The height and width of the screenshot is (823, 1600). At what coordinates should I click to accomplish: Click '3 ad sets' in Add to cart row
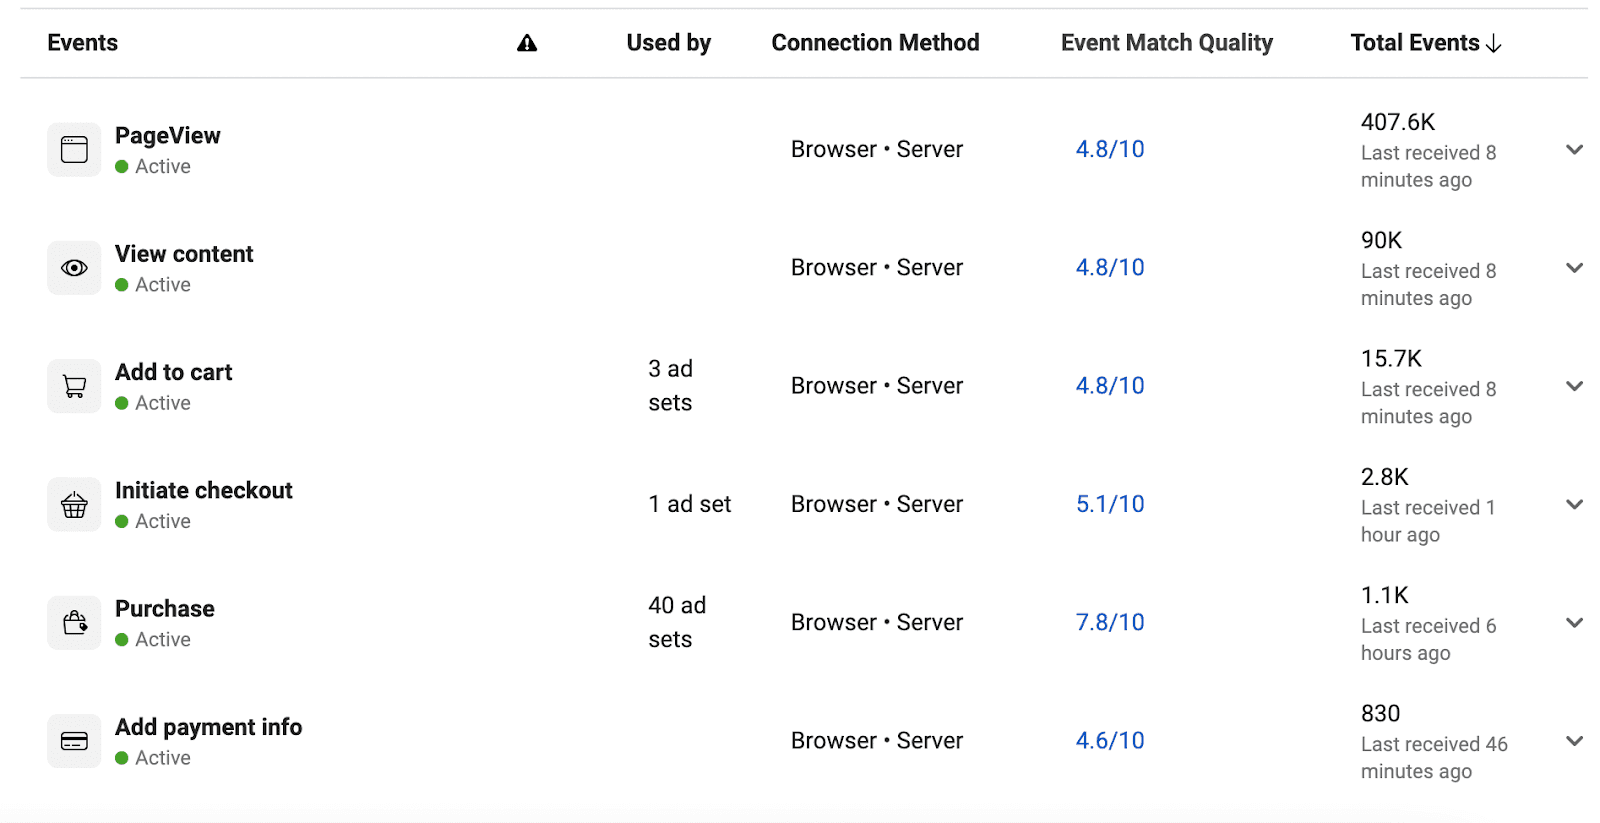tap(671, 386)
